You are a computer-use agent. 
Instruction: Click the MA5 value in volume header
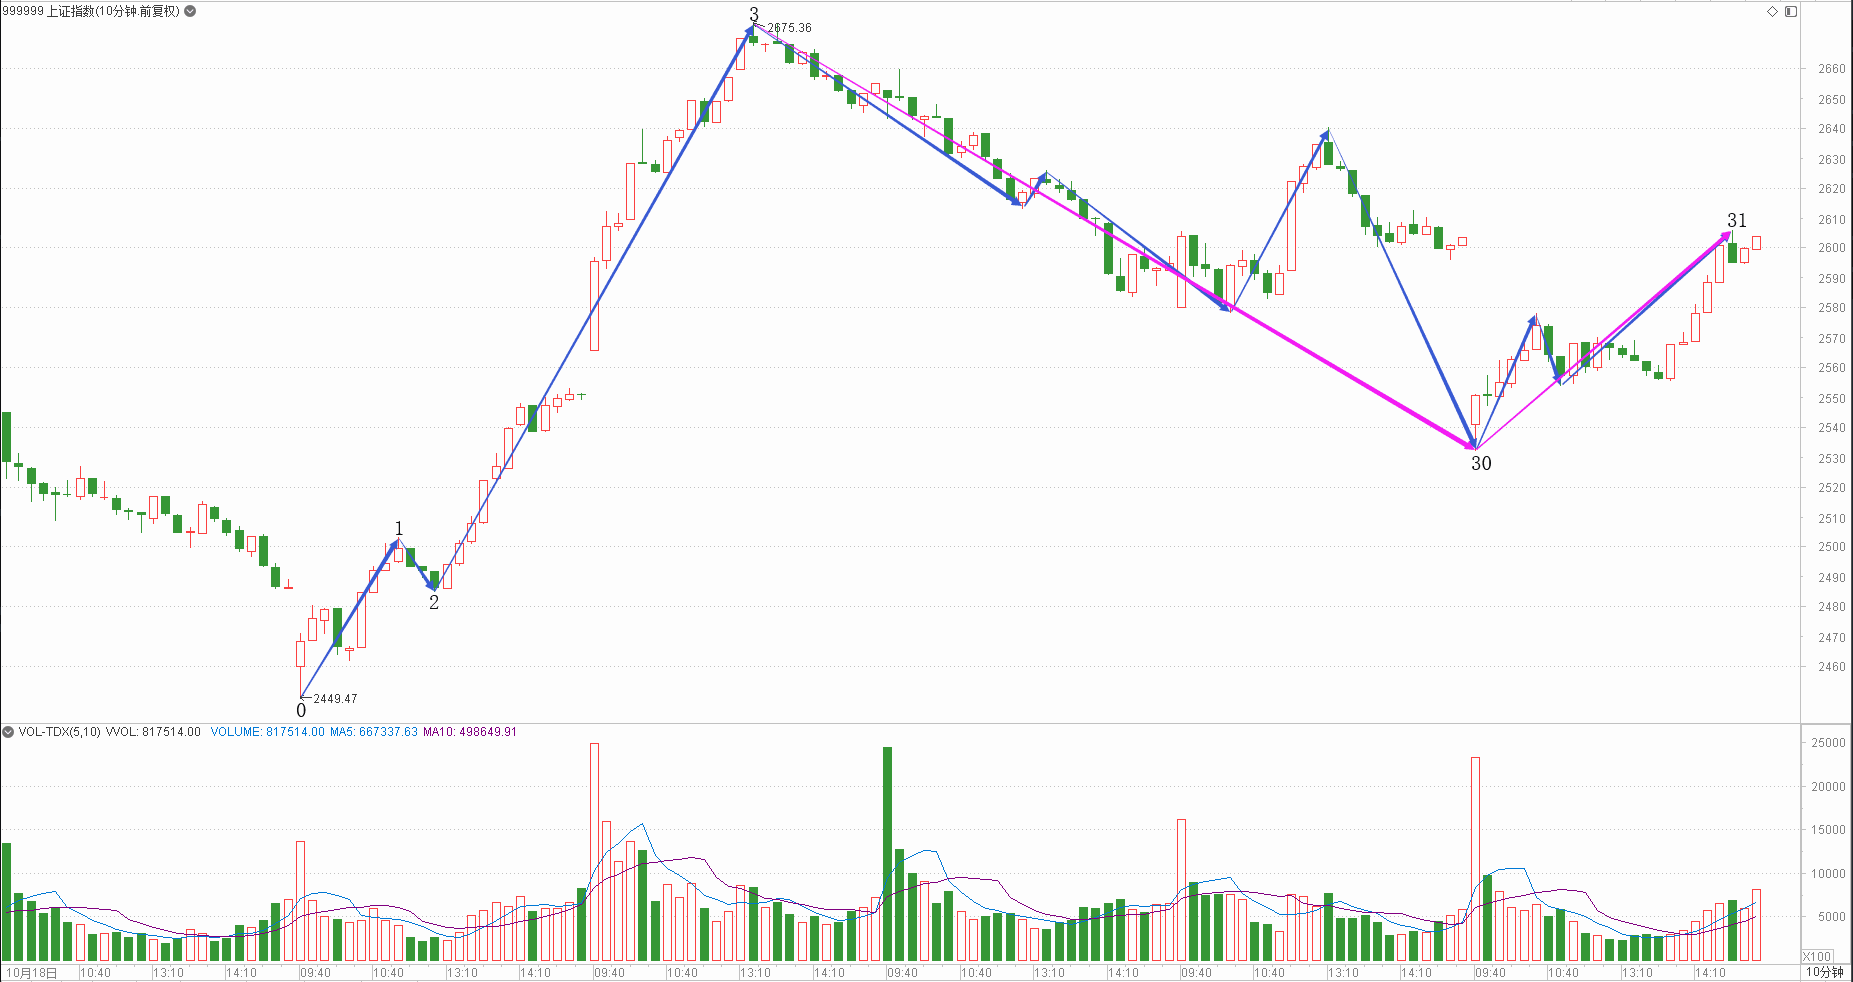(373, 732)
